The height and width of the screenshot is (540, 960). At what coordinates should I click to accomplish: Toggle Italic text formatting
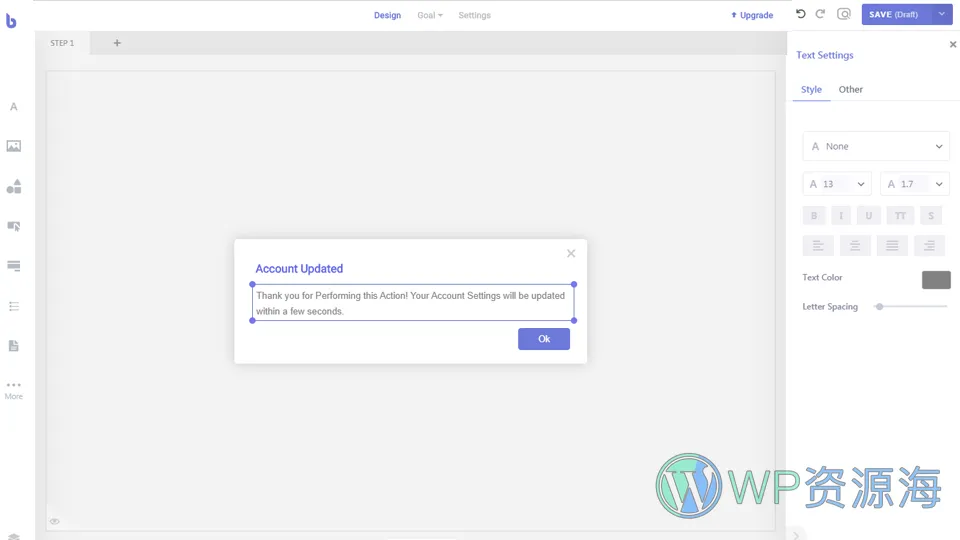[x=841, y=215]
